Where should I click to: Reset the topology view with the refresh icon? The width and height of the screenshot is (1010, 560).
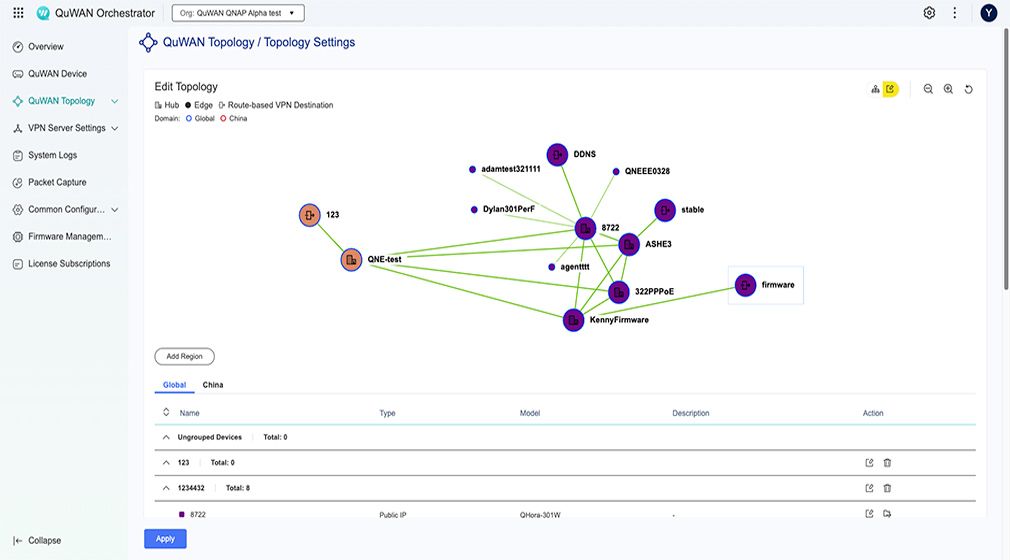969,89
